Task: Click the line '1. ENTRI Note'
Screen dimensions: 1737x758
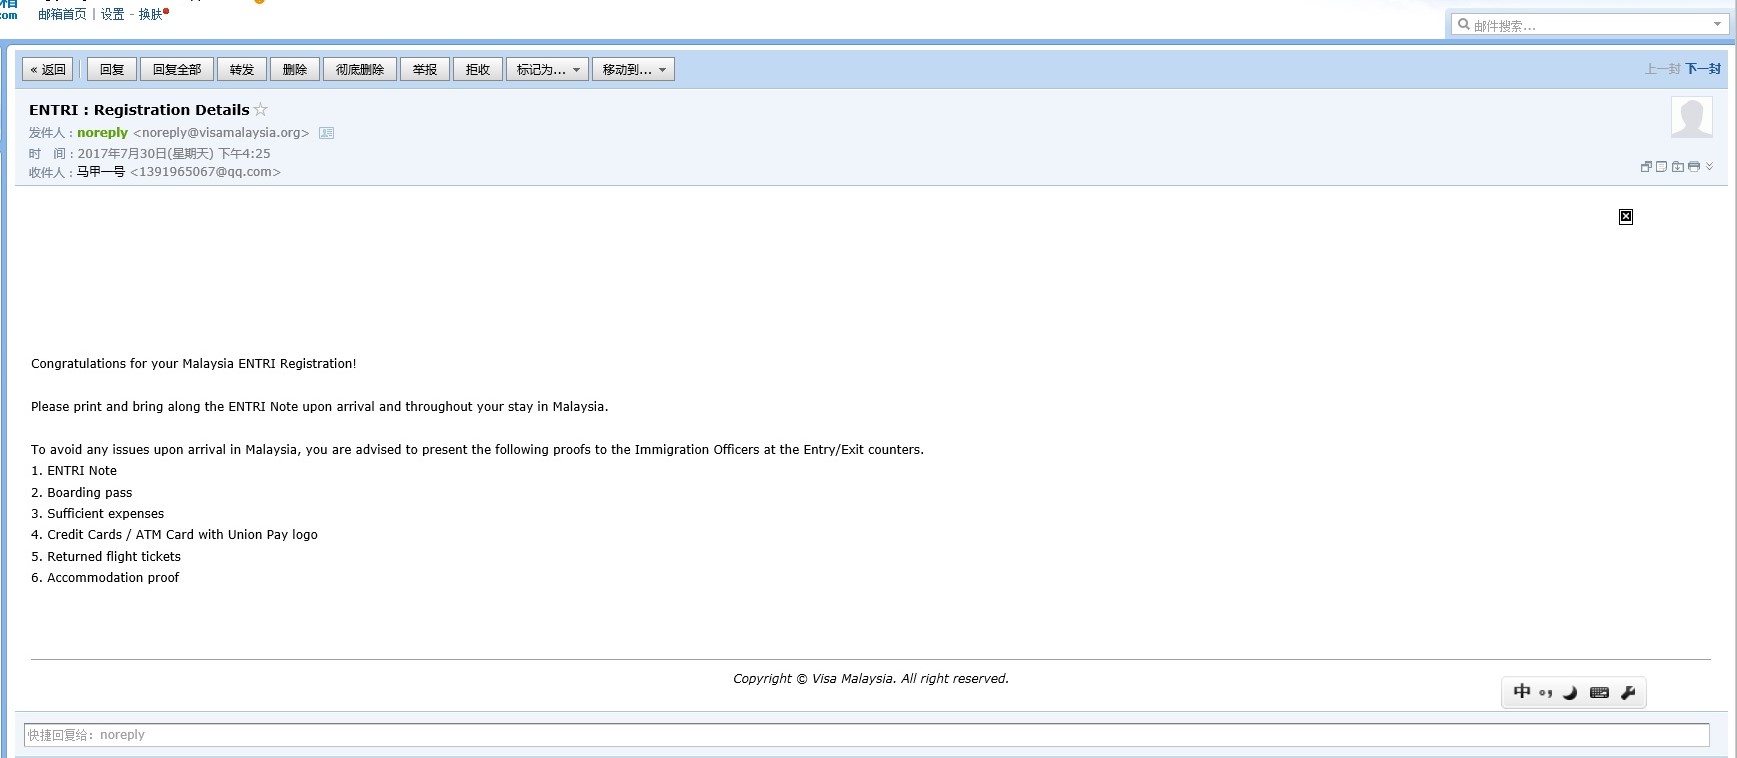Action: (x=74, y=471)
